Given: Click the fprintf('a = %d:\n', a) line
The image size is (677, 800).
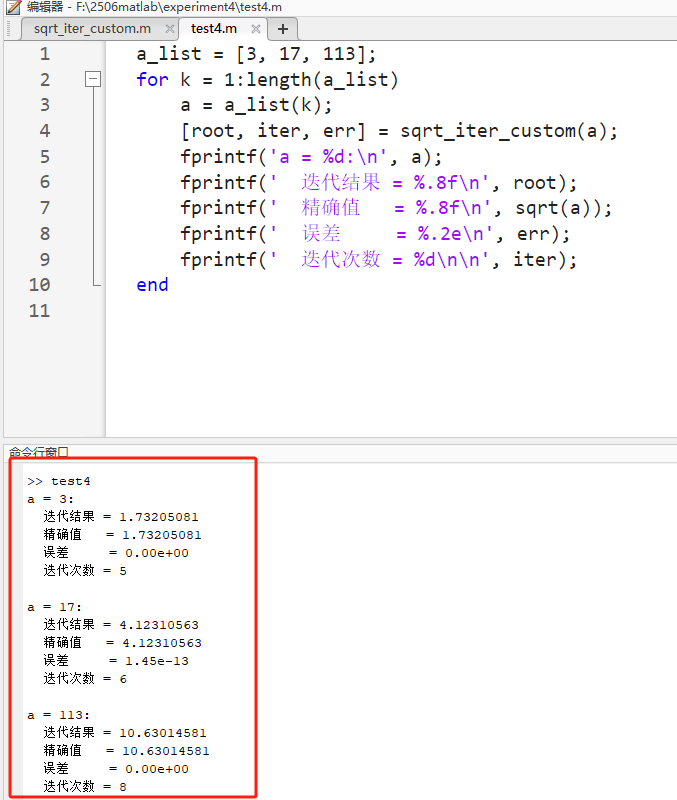Looking at the screenshot, I should click(311, 157).
